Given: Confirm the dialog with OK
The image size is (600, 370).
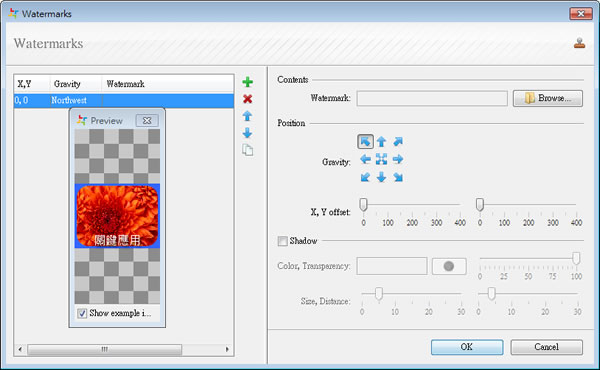Looking at the screenshot, I should [467, 347].
